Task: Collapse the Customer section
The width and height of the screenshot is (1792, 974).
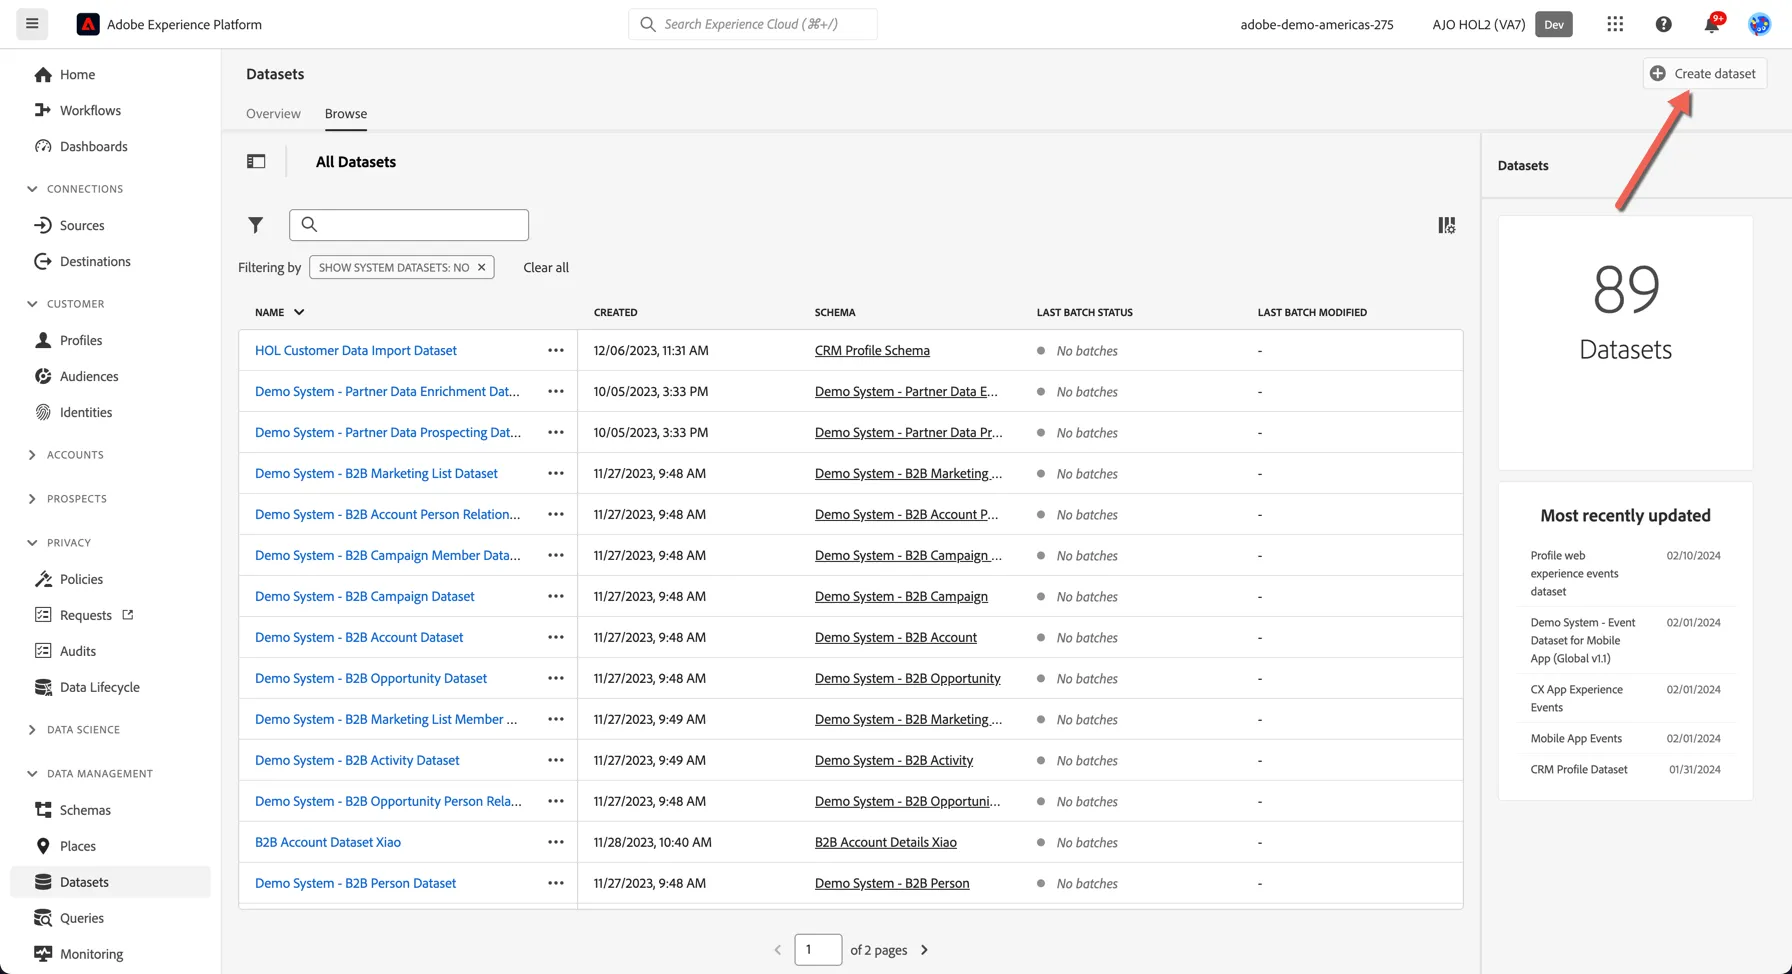Action: (32, 304)
